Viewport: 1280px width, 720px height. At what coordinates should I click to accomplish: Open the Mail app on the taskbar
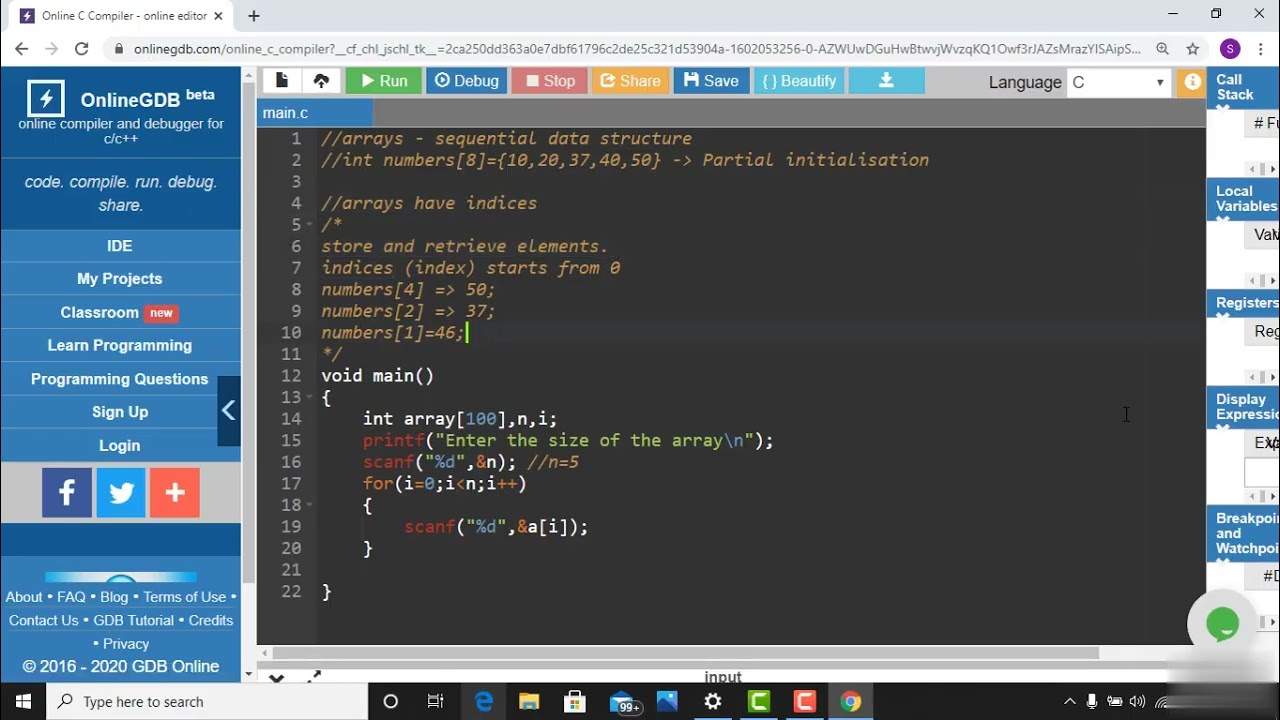(623, 702)
